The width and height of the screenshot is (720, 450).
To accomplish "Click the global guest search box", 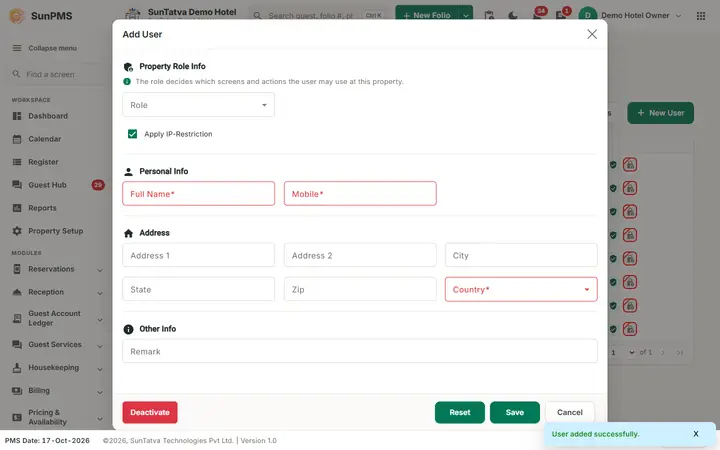I will (x=317, y=16).
